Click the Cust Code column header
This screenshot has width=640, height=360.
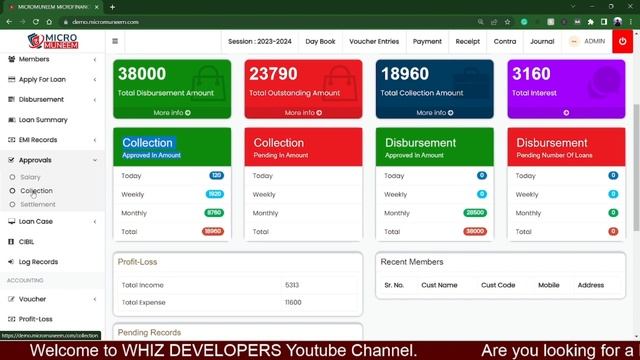tap(498, 285)
